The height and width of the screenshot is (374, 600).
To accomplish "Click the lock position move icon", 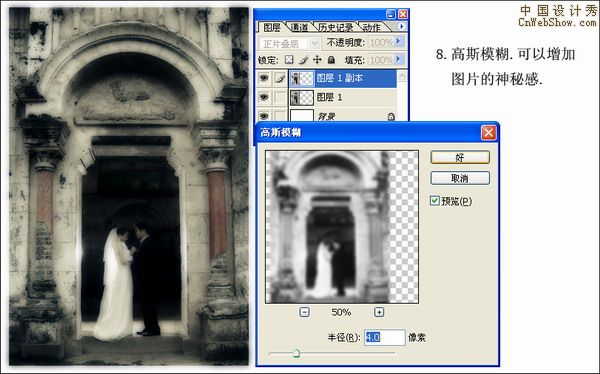I will (317, 60).
